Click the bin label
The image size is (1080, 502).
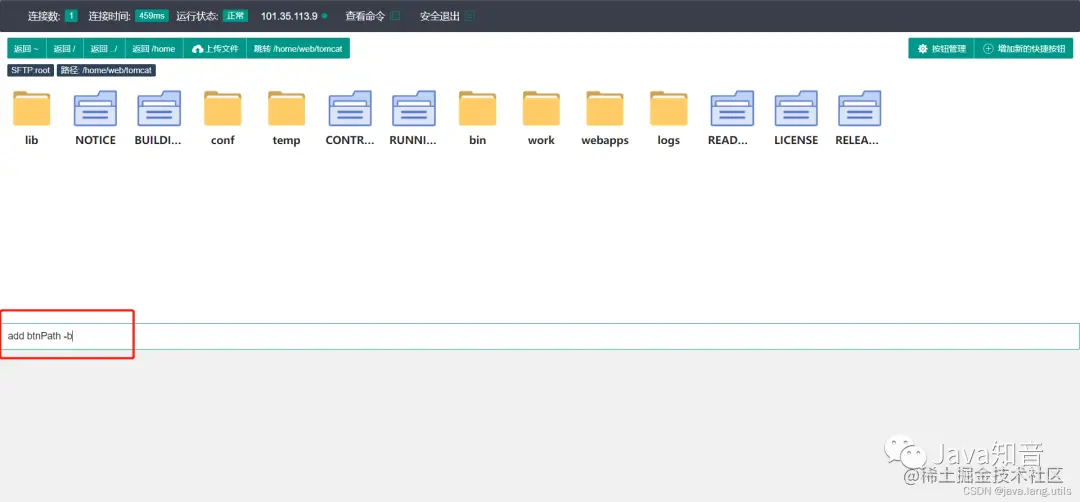tap(477, 140)
